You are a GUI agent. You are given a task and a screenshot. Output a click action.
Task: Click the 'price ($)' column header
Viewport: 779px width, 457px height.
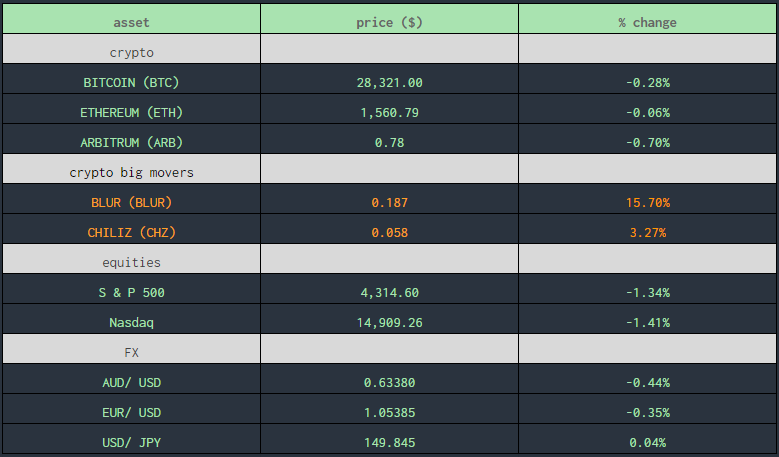pos(390,19)
